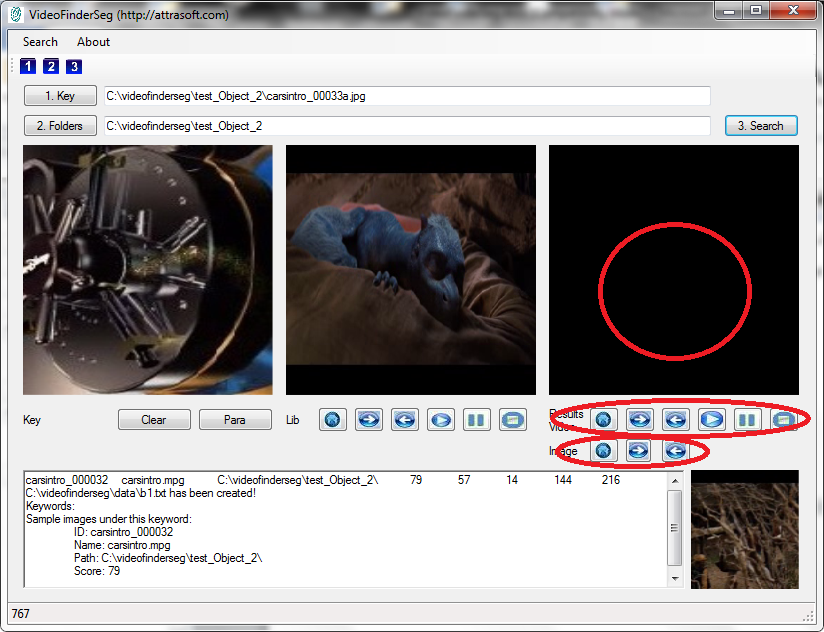This screenshot has height=632, width=824.
Task: Click line 'b1.txt has been created!'
Action: pyautogui.click(x=141, y=493)
